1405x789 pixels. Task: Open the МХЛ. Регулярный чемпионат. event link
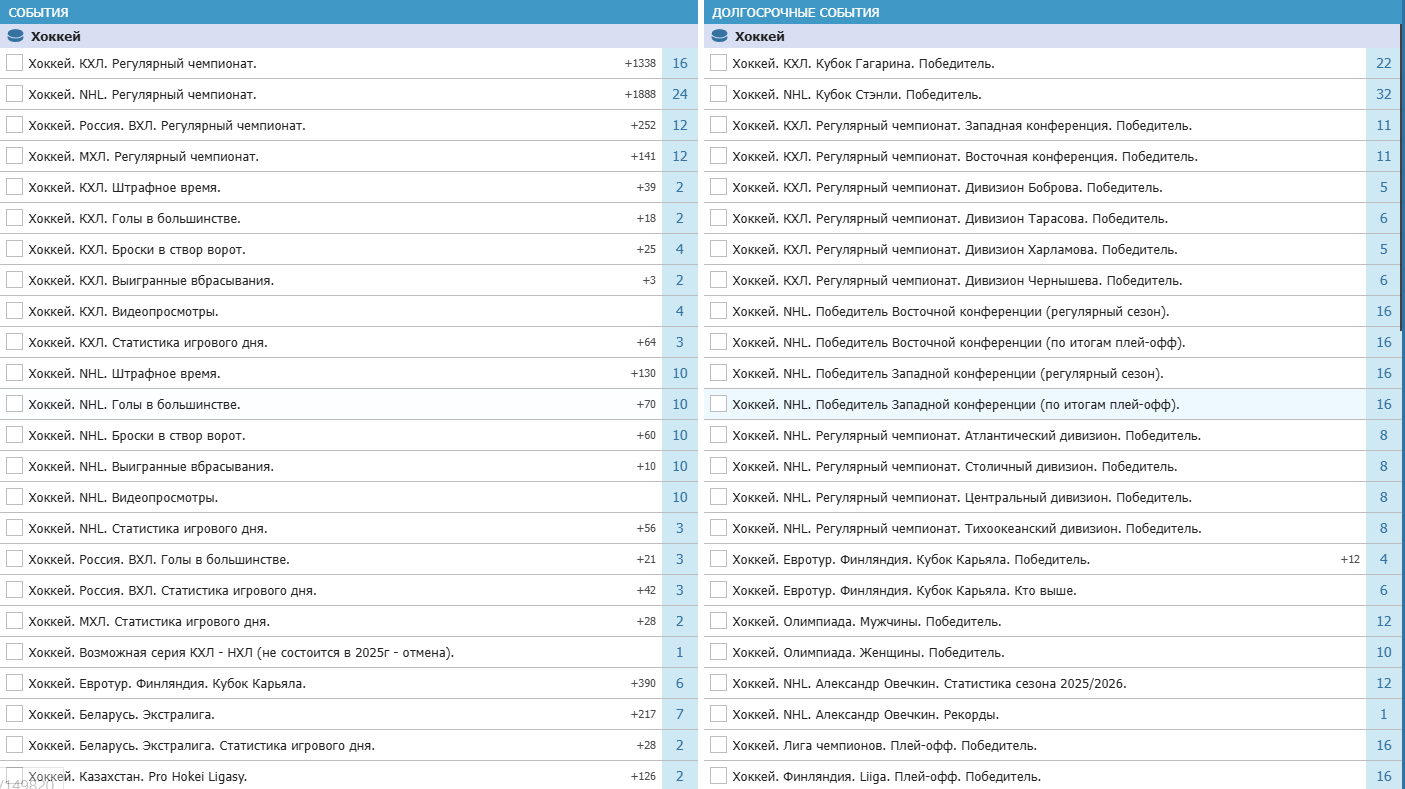click(x=143, y=157)
